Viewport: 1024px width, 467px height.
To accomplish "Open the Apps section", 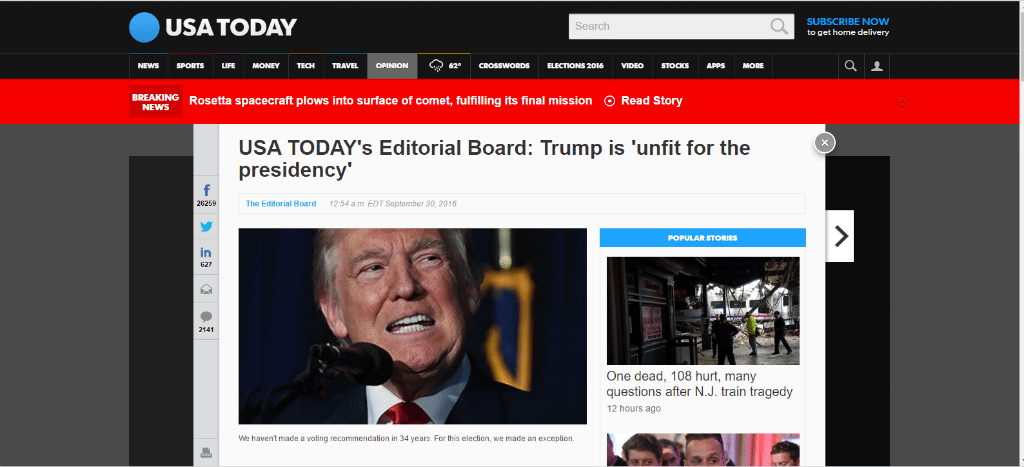I will (716, 66).
